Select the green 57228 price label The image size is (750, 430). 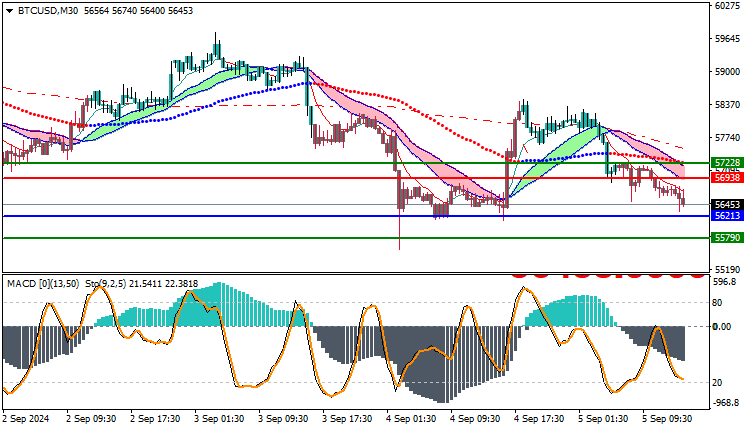pyautogui.click(x=727, y=163)
